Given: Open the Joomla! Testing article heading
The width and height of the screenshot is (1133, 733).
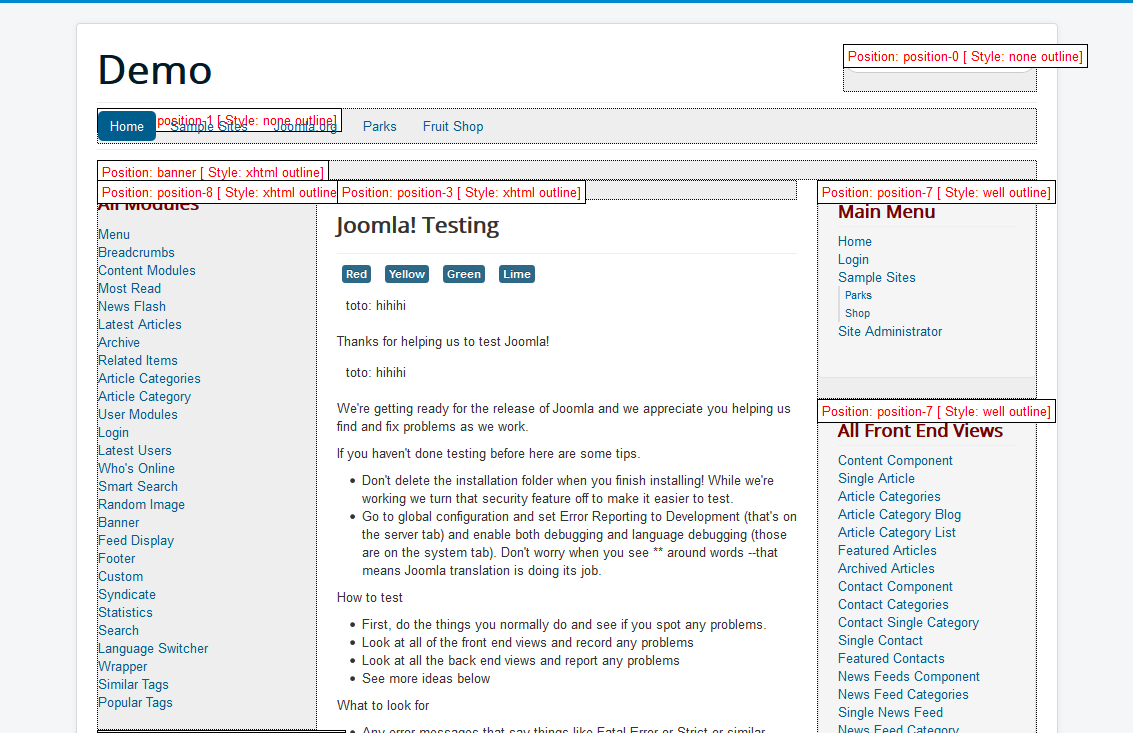Looking at the screenshot, I should click(x=418, y=226).
